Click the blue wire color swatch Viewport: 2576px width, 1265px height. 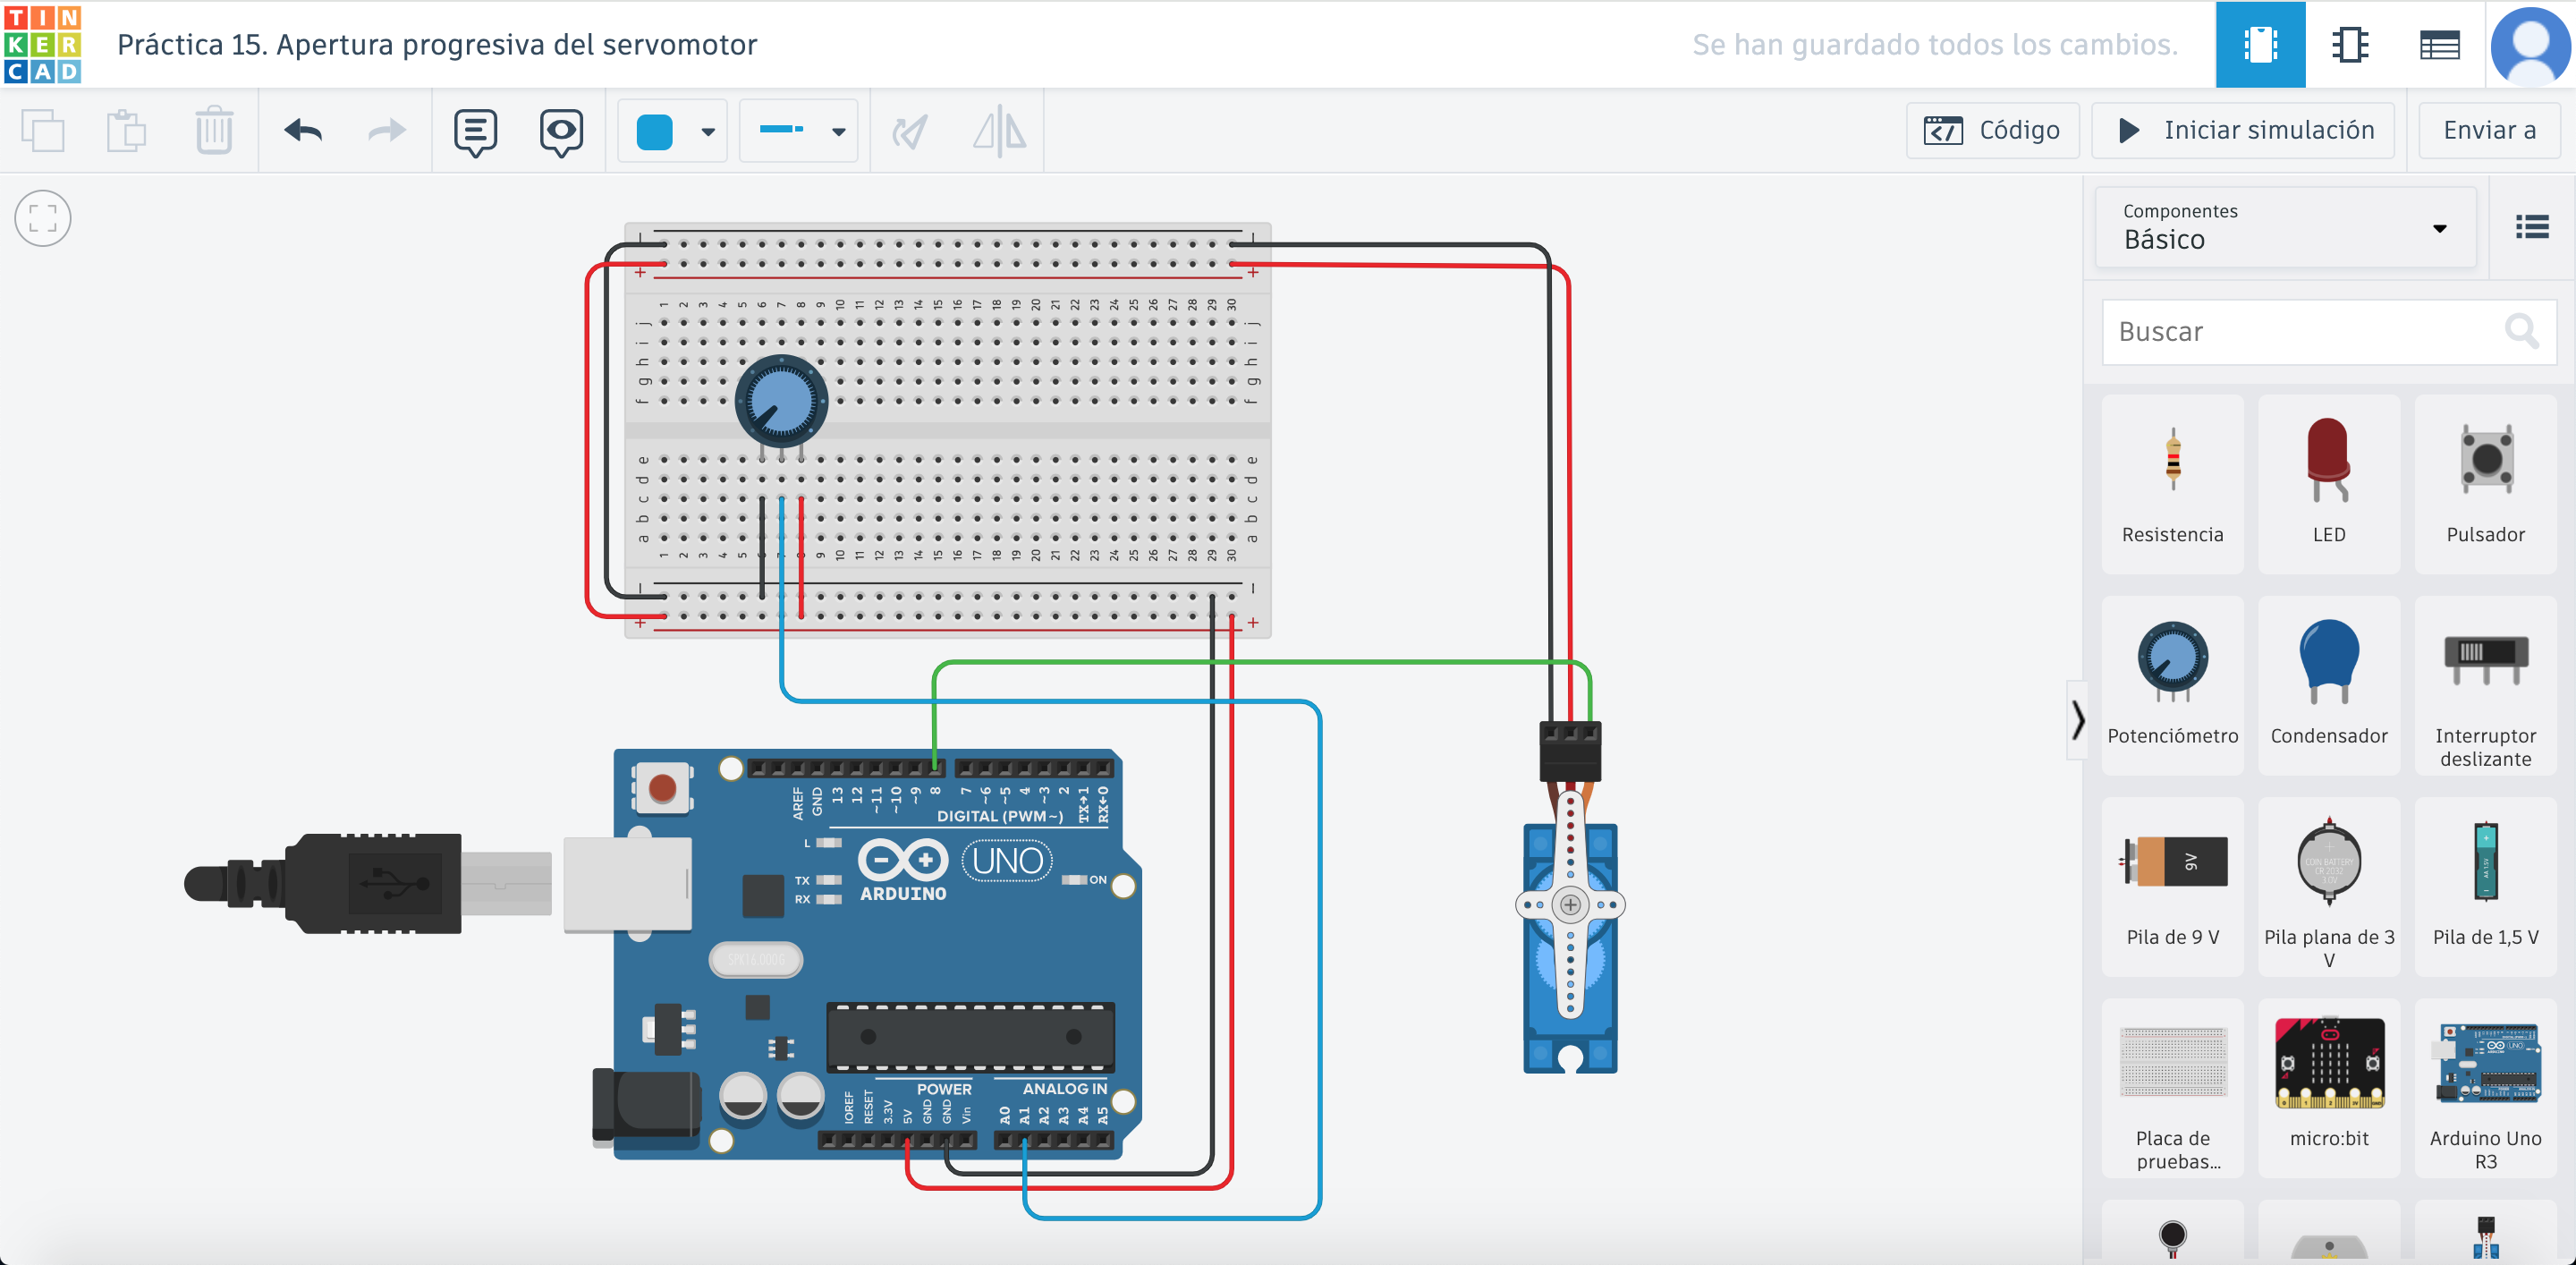tap(655, 131)
